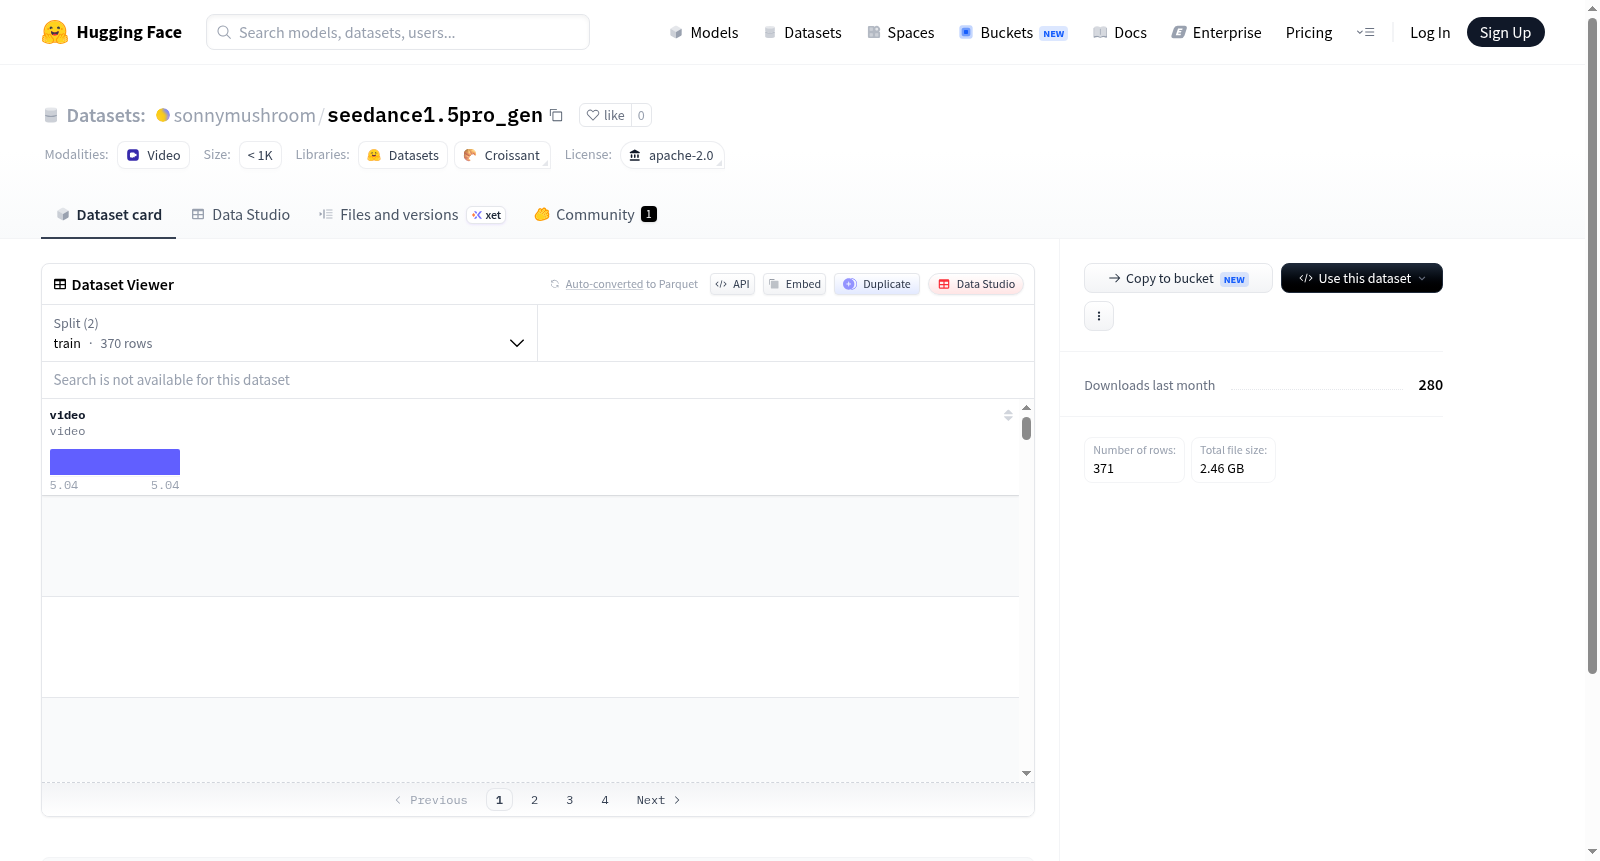Screen dimensions: 1600x861
Task: Click the API button in Dataset Viewer
Action: coord(732,284)
